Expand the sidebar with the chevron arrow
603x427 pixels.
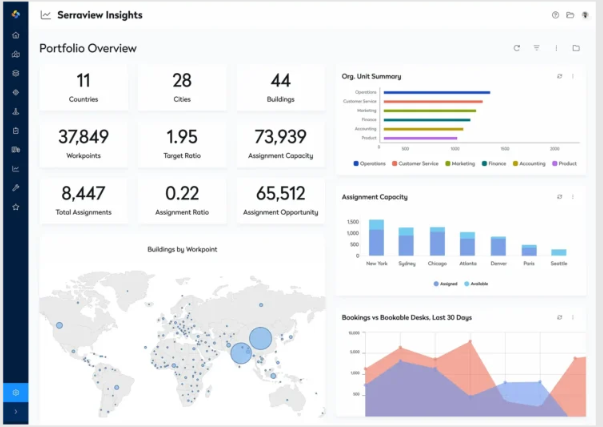pyautogui.click(x=16, y=412)
